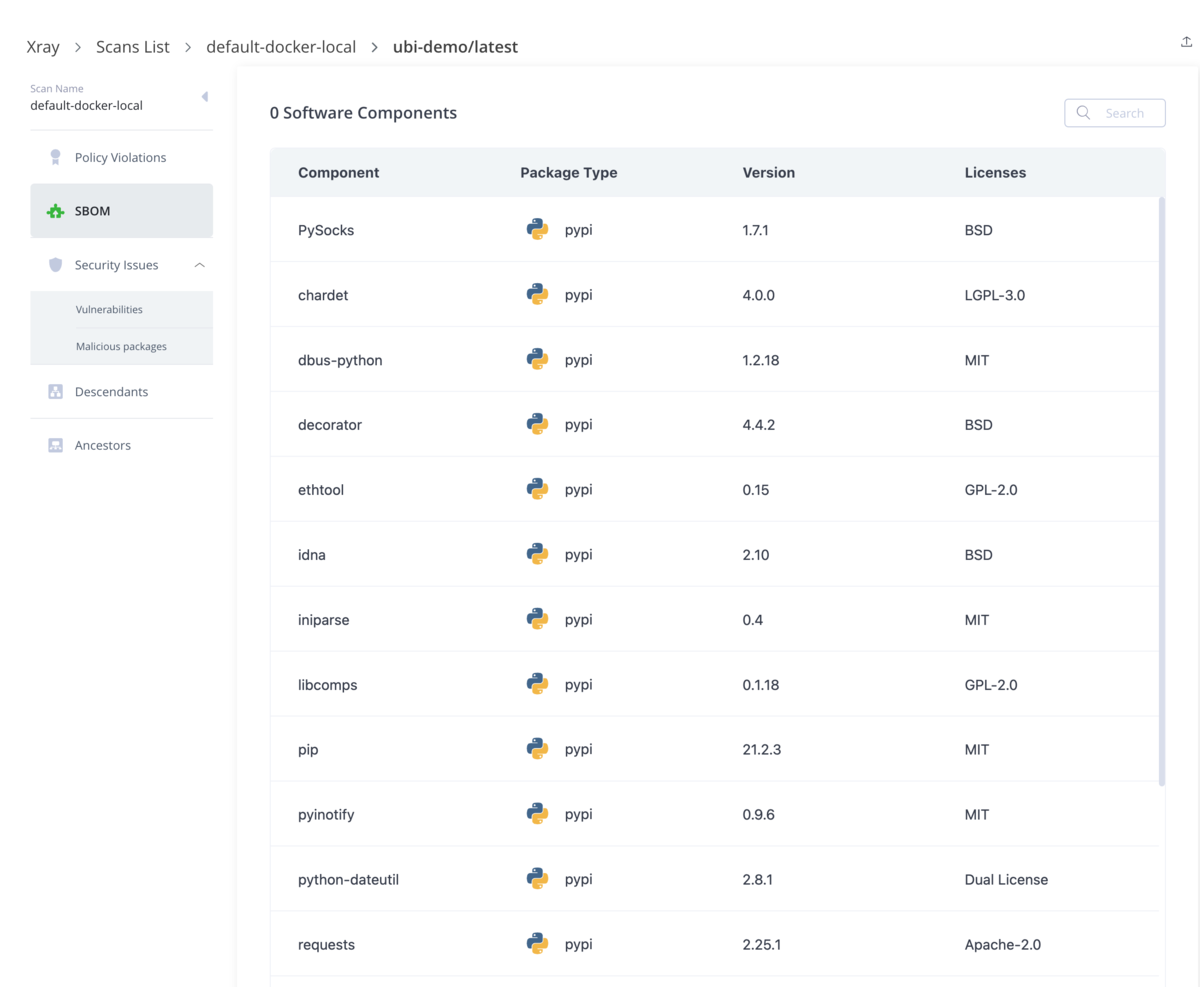Click version 0.1.18 cell

click(761, 685)
